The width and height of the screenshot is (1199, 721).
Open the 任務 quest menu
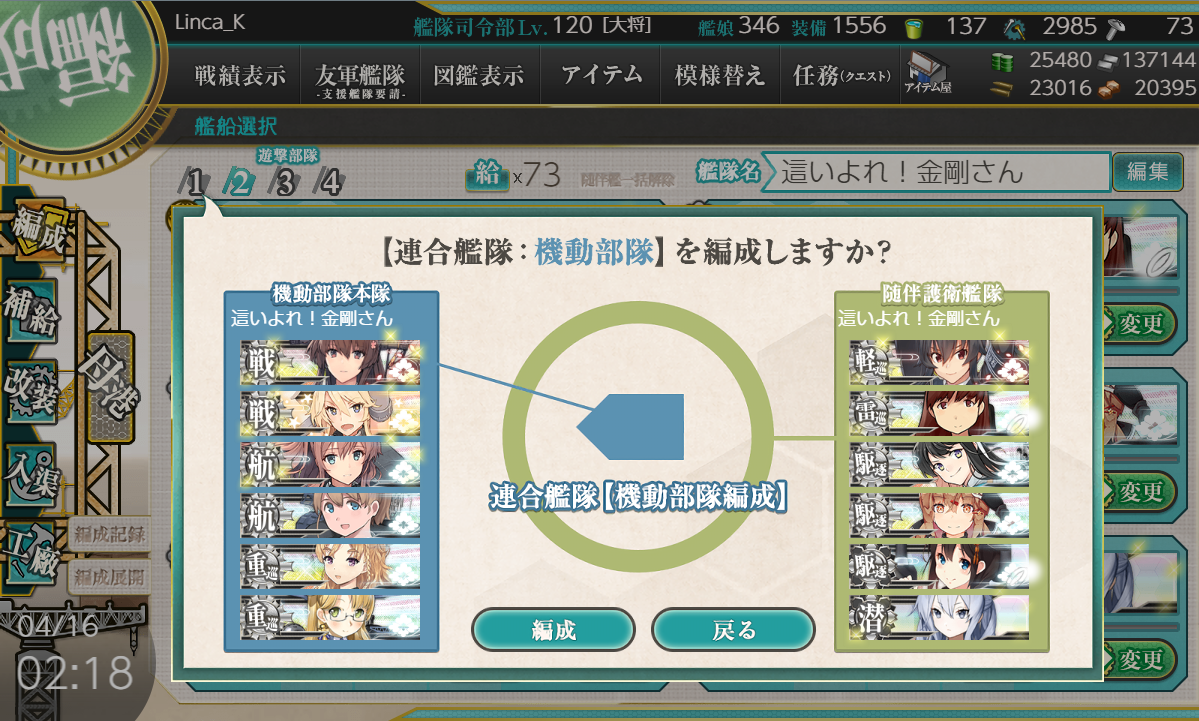(840, 75)
